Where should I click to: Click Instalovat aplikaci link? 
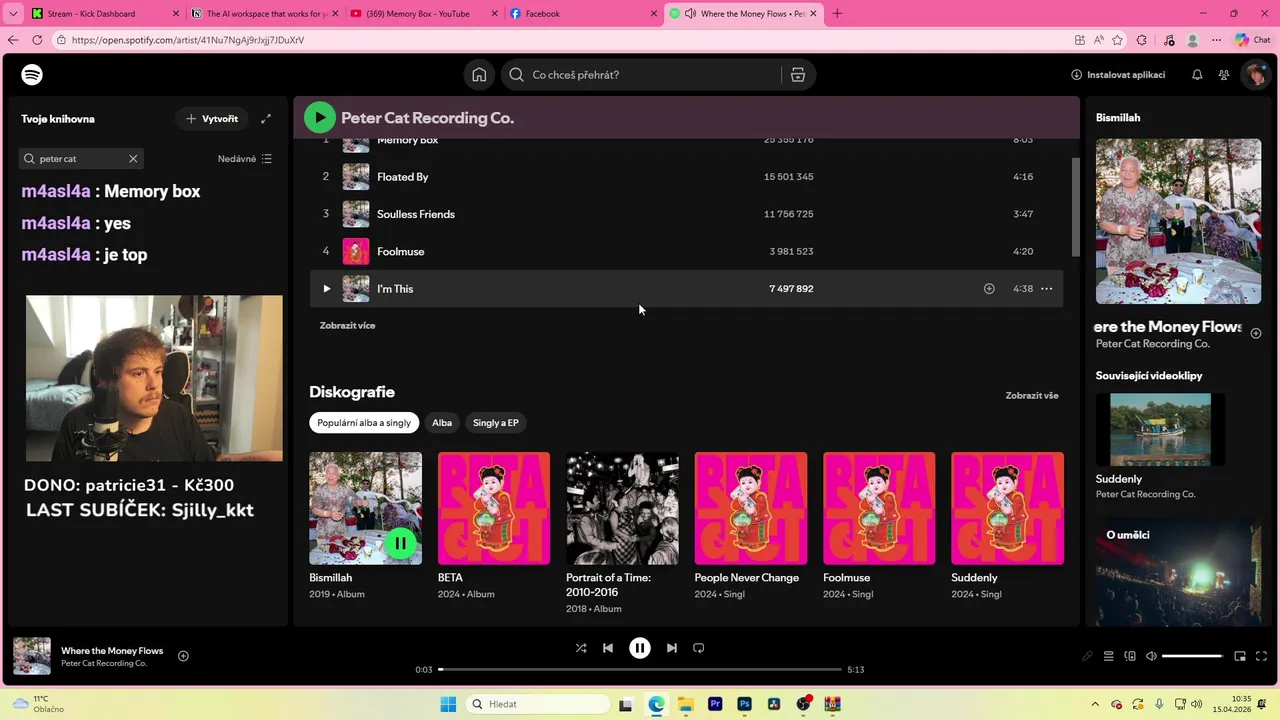[x=1118, y=75]
